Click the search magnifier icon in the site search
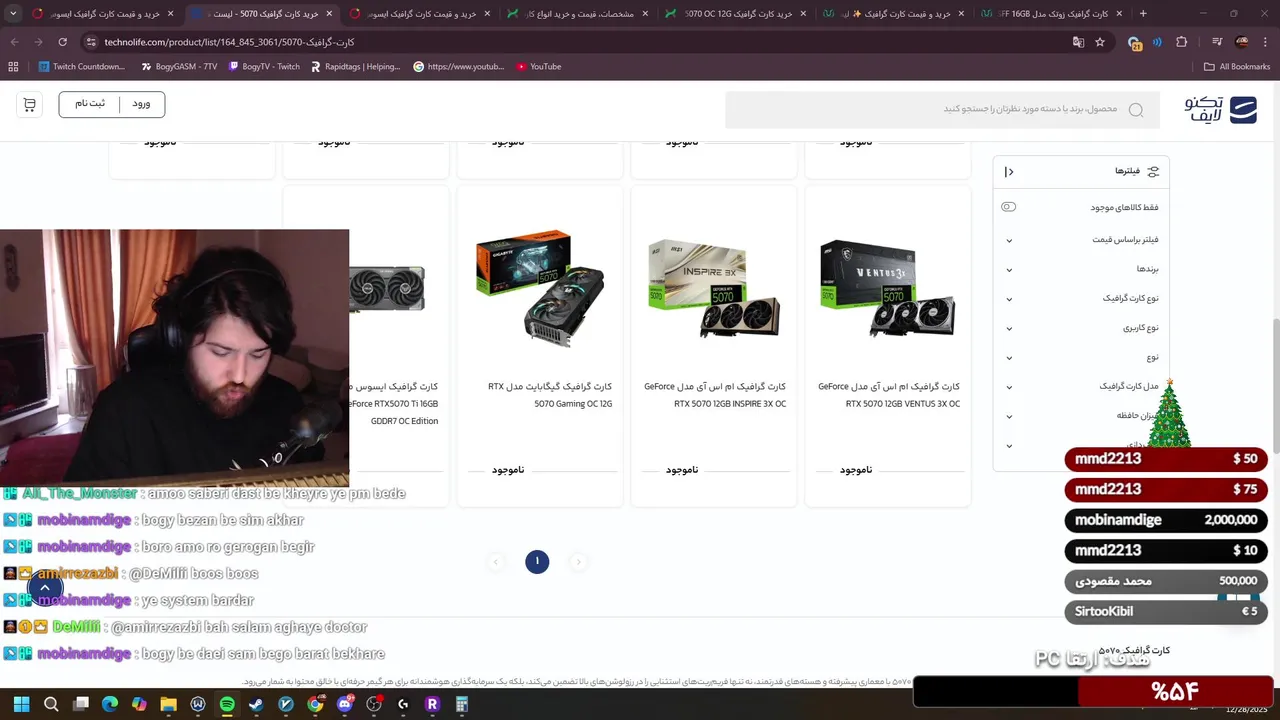Viewport: 1280px width, 720px height. click(1135, 110)
